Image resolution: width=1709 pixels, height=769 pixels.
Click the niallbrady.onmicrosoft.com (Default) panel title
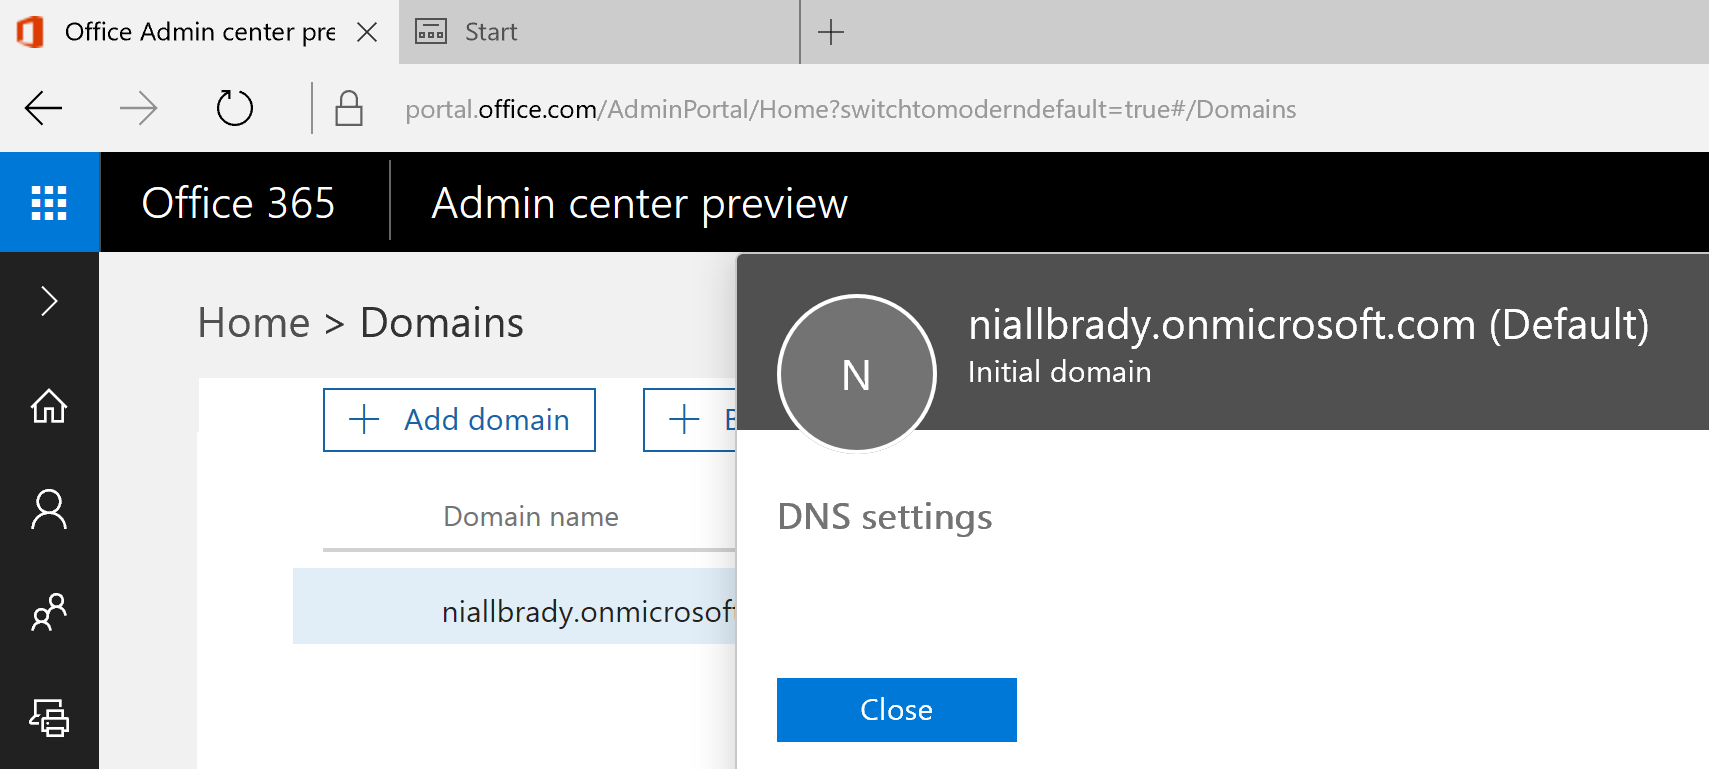[x=1309, y=325]
